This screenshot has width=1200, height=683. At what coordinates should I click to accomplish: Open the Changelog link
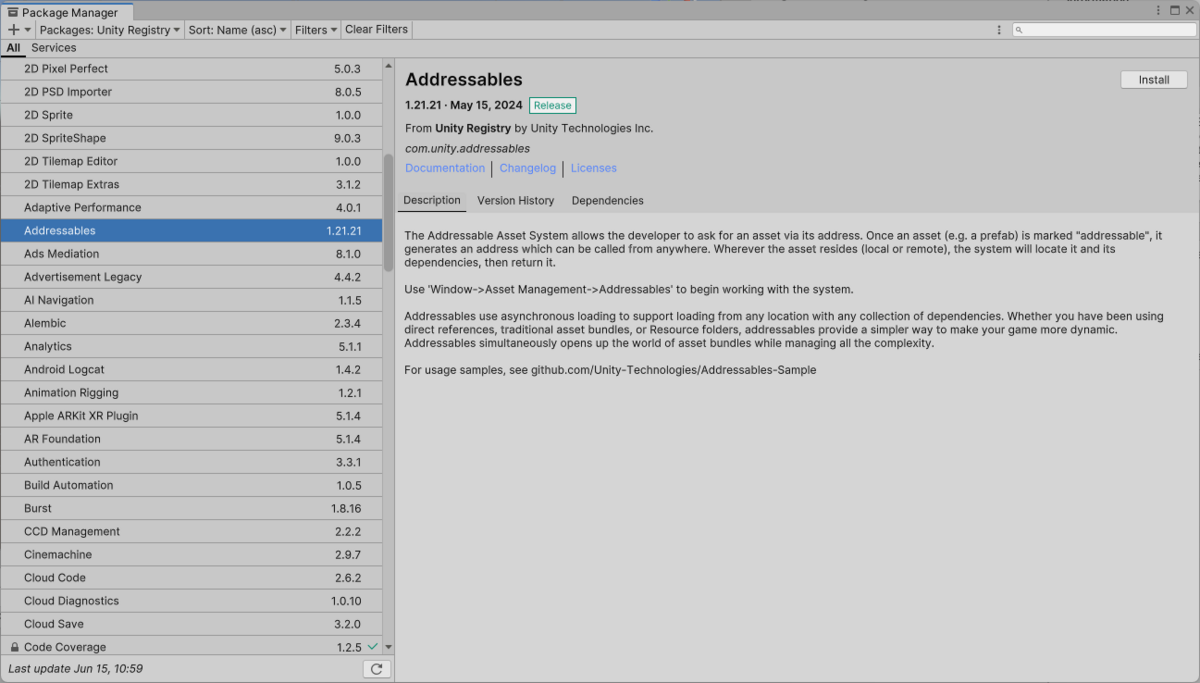527,168
